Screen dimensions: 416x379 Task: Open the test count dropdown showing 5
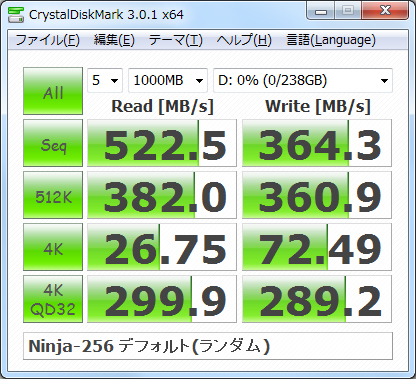(105, 80)
